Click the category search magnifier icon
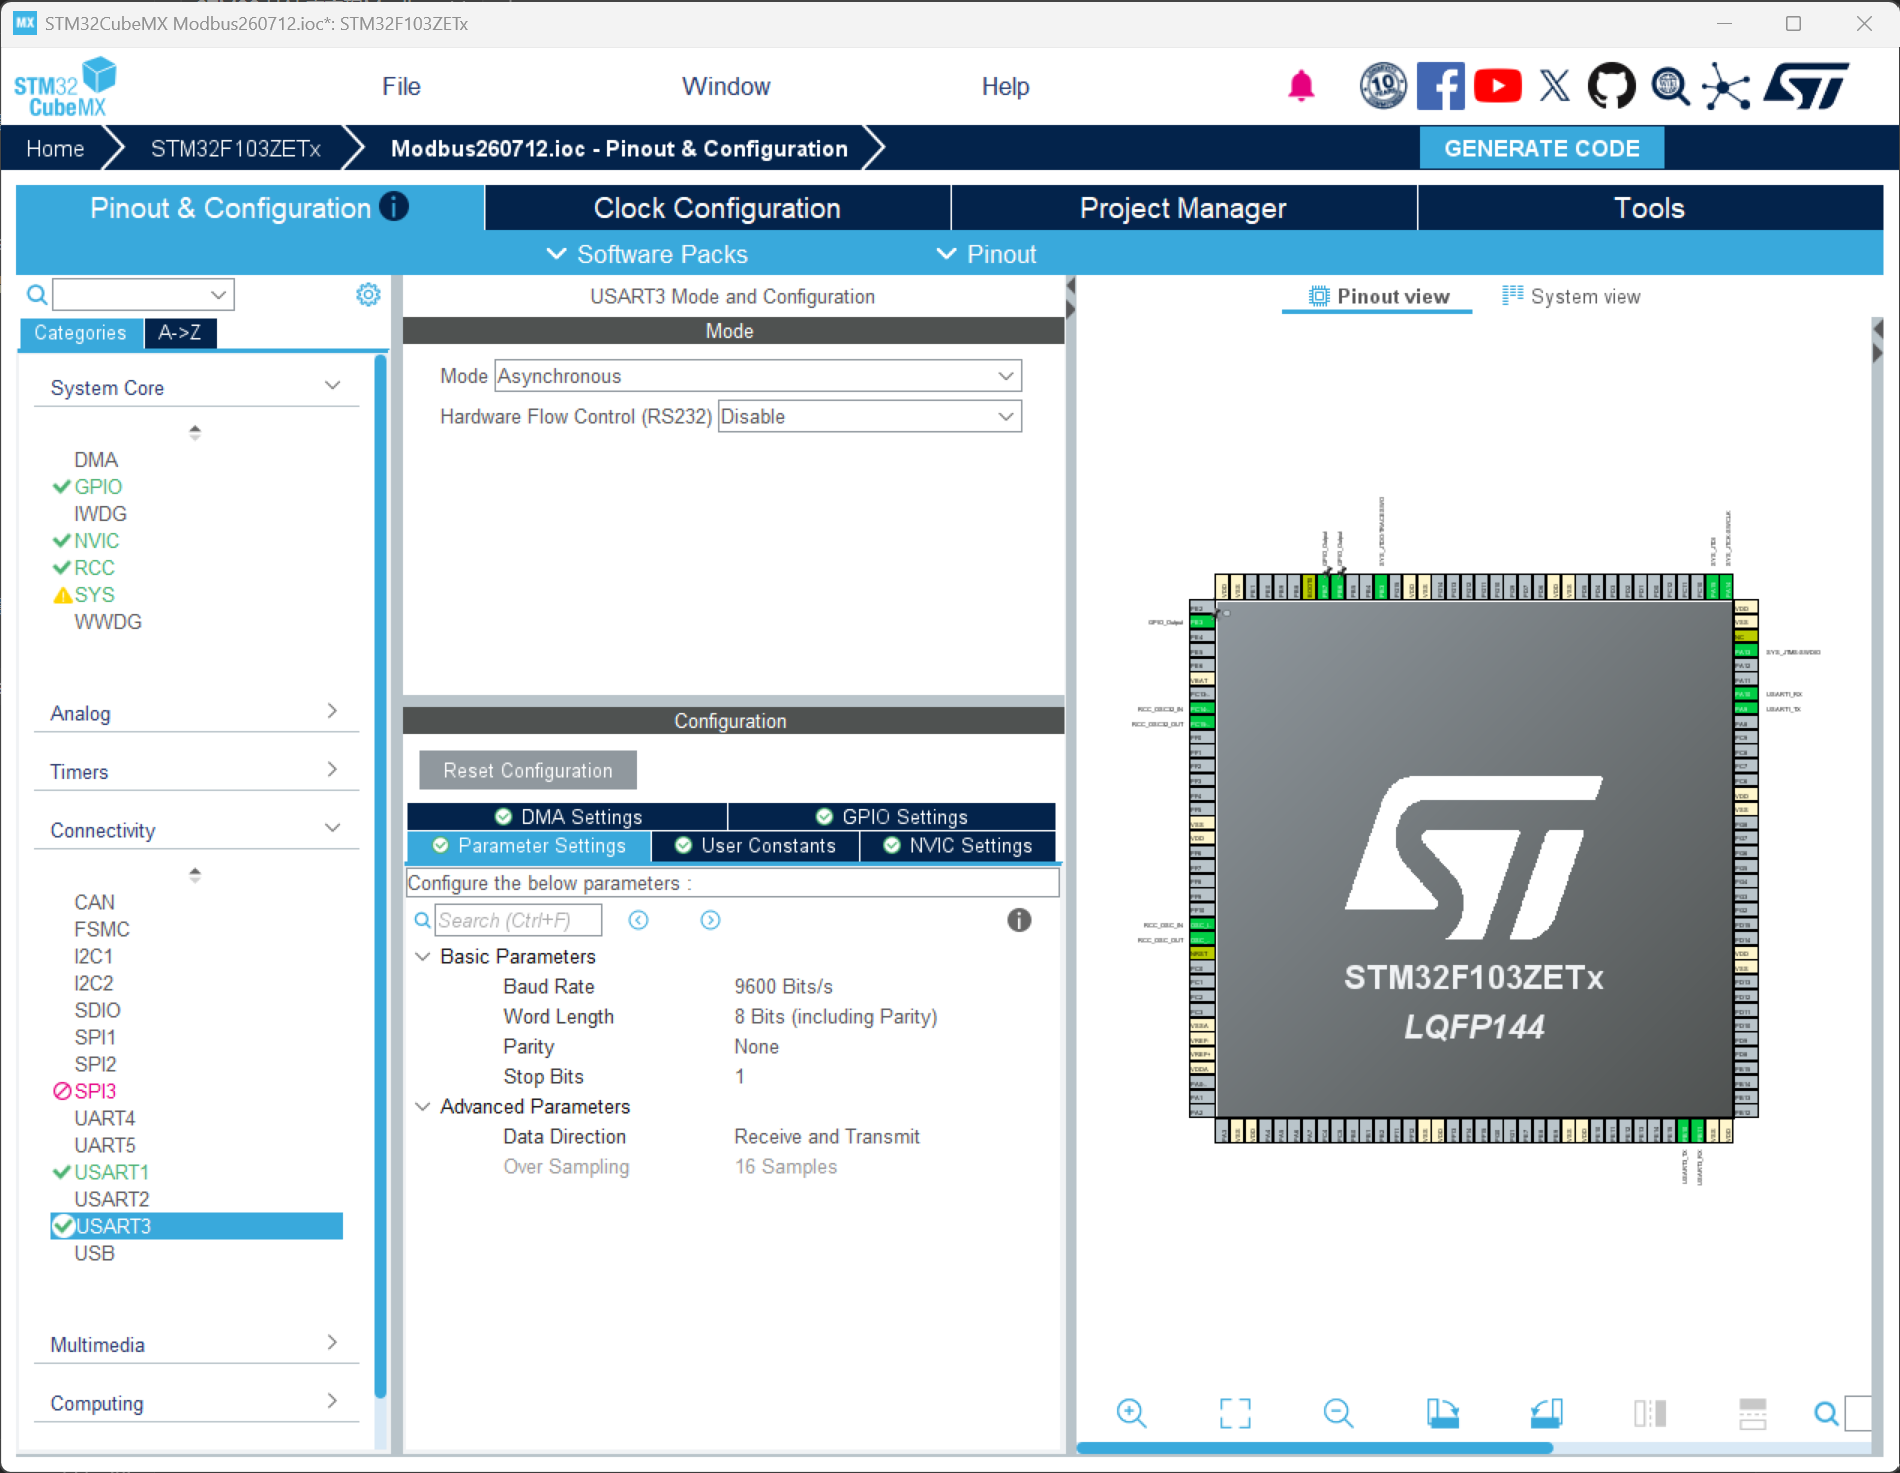This screenshot has width=1900, height=1473. [x=37, y=295]
